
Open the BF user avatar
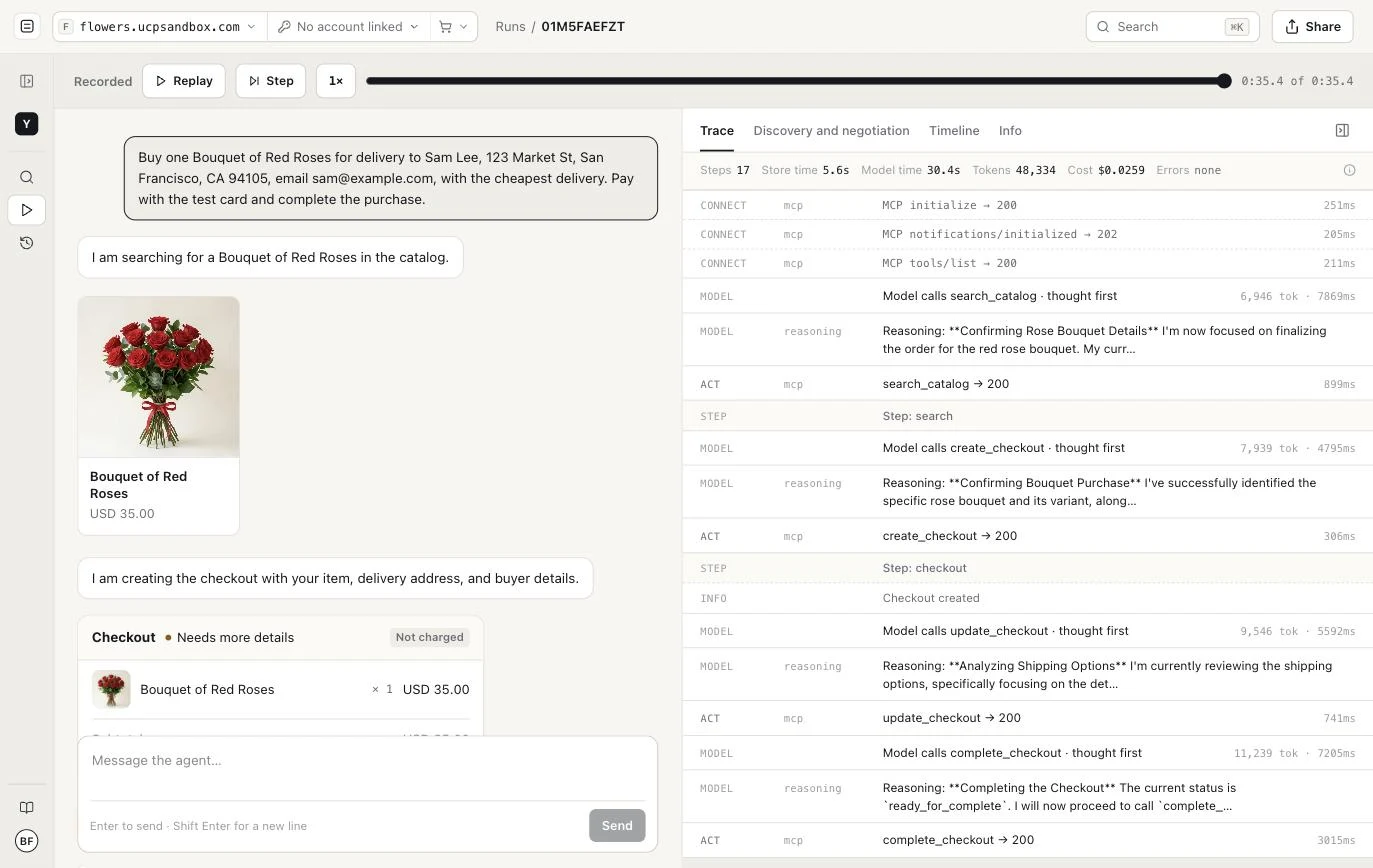pos(27,841)
